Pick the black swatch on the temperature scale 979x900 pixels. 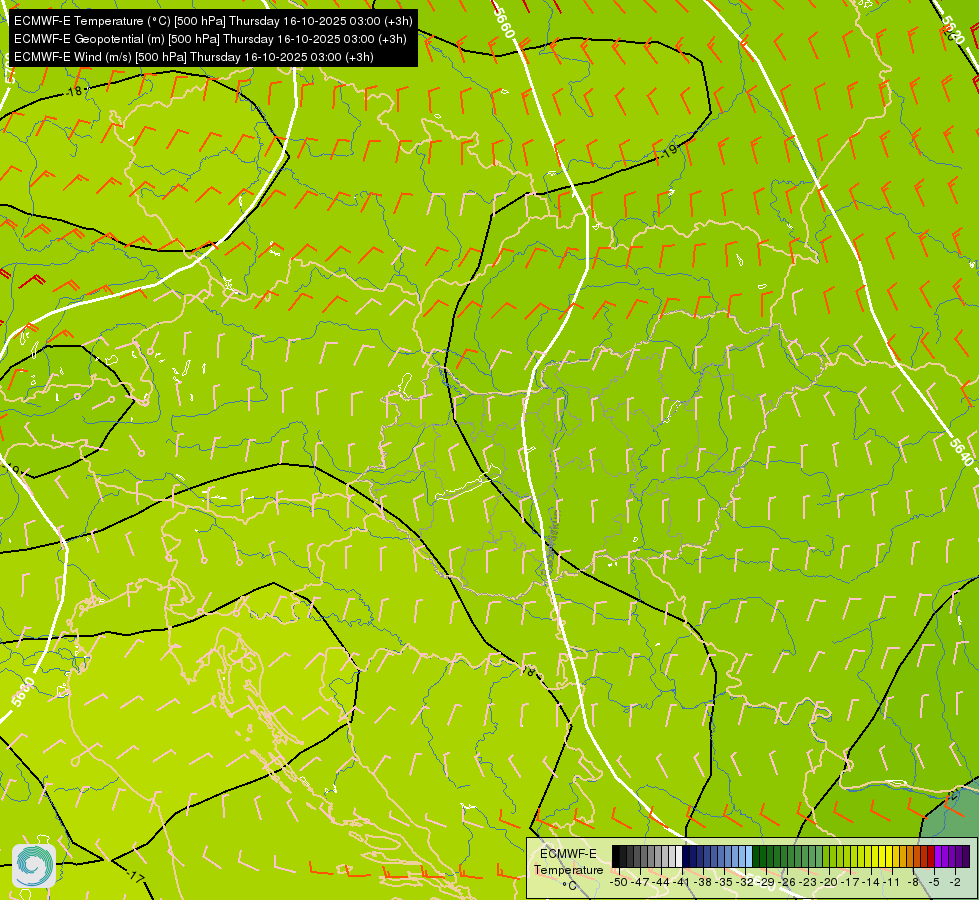coord(616,856)
